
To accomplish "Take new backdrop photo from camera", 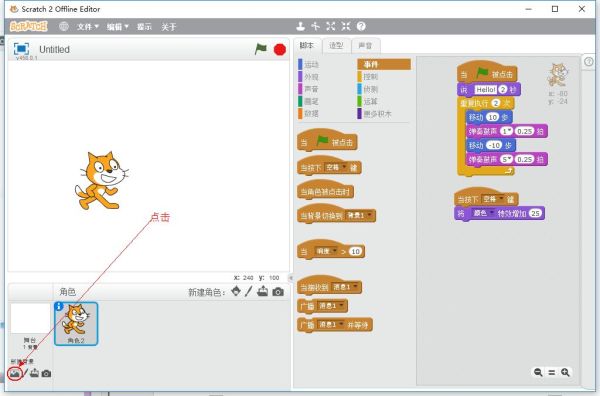I will (46, 373).
